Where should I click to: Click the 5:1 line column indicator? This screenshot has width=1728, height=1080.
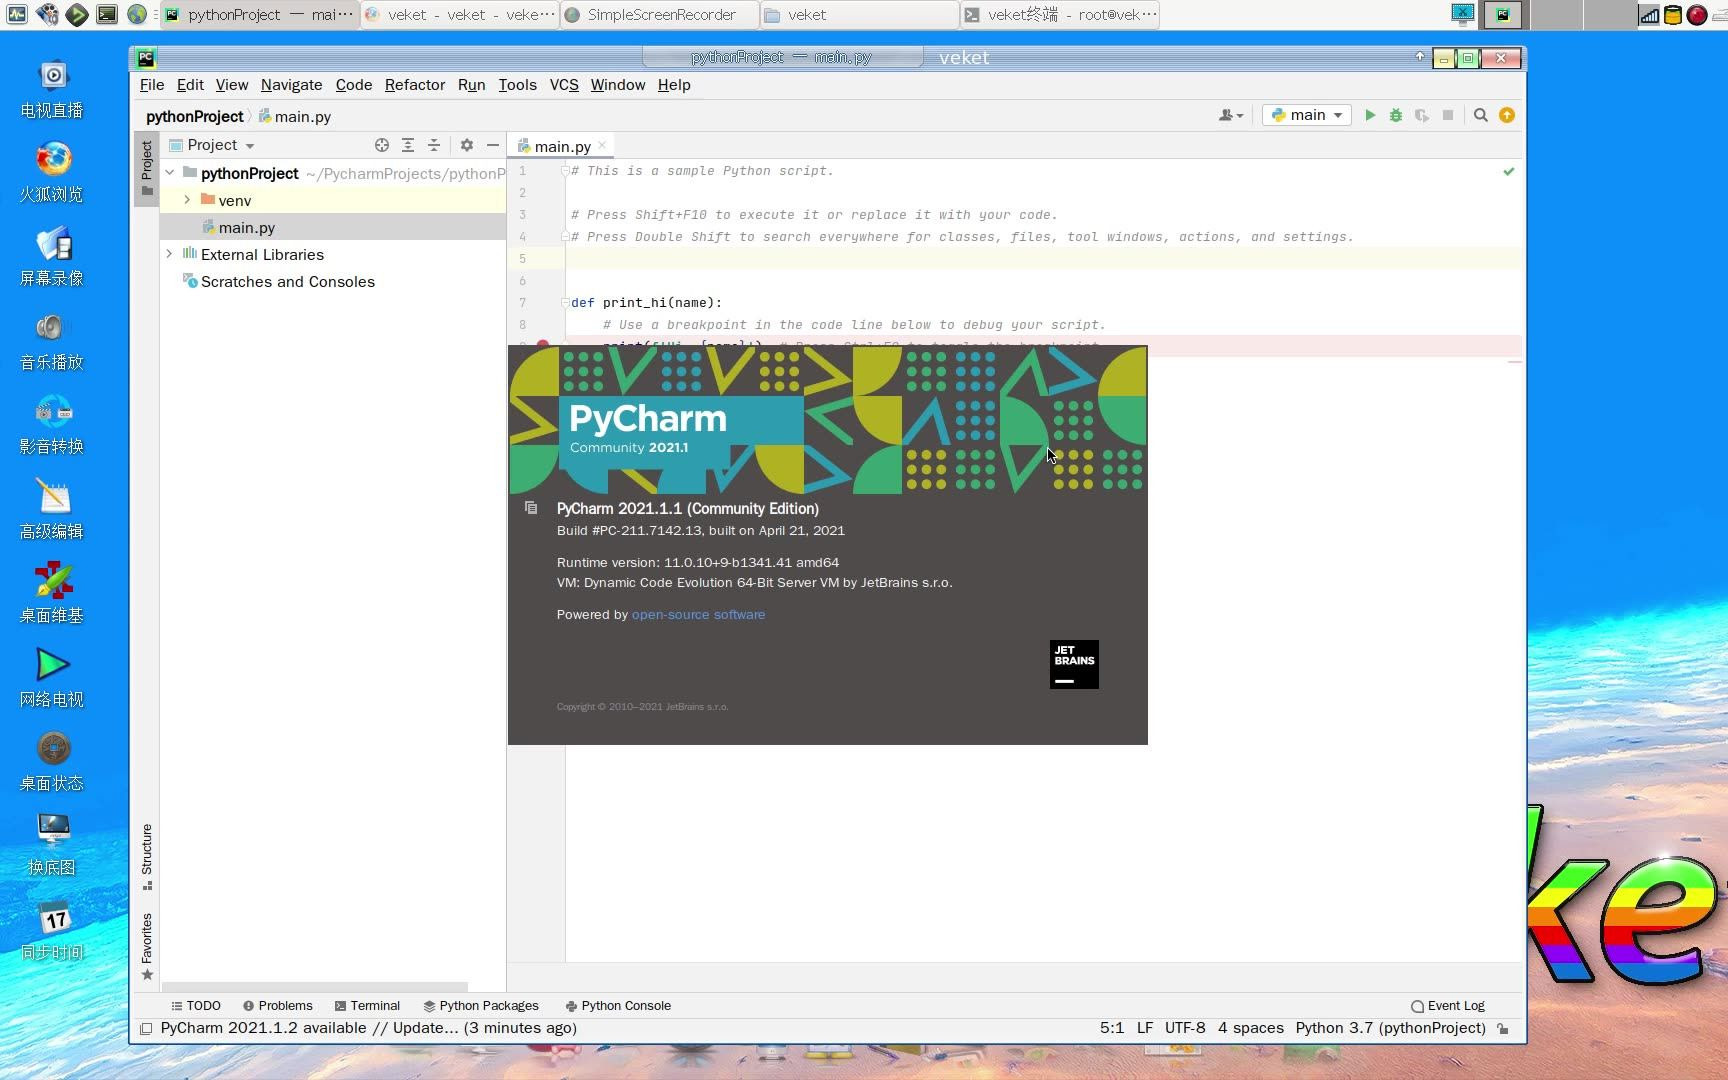(1112, 1028)
